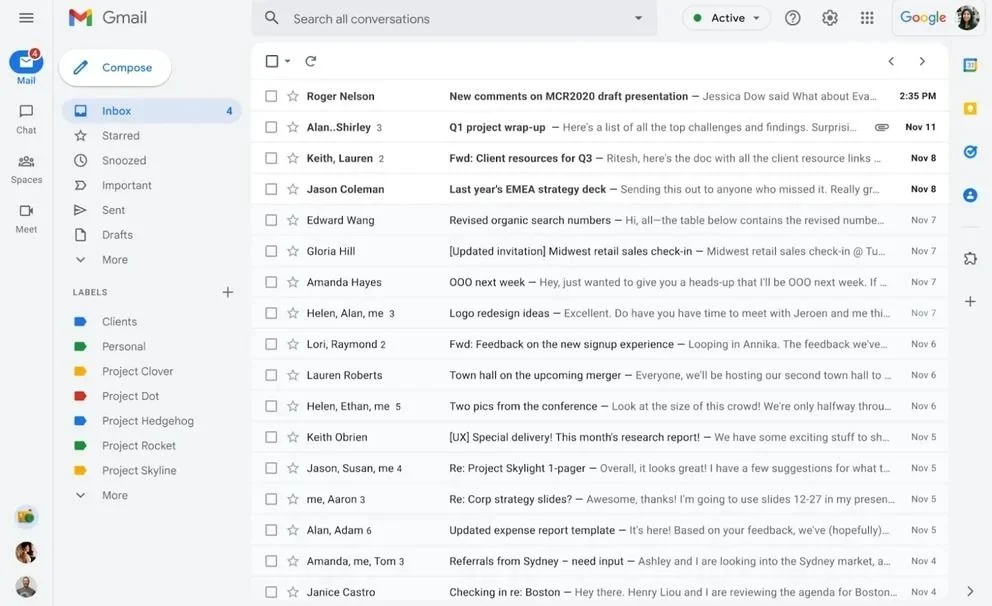The image size is (992, 606).
Task: Create a new label with the plus icon
Action: tap(228, 292)
